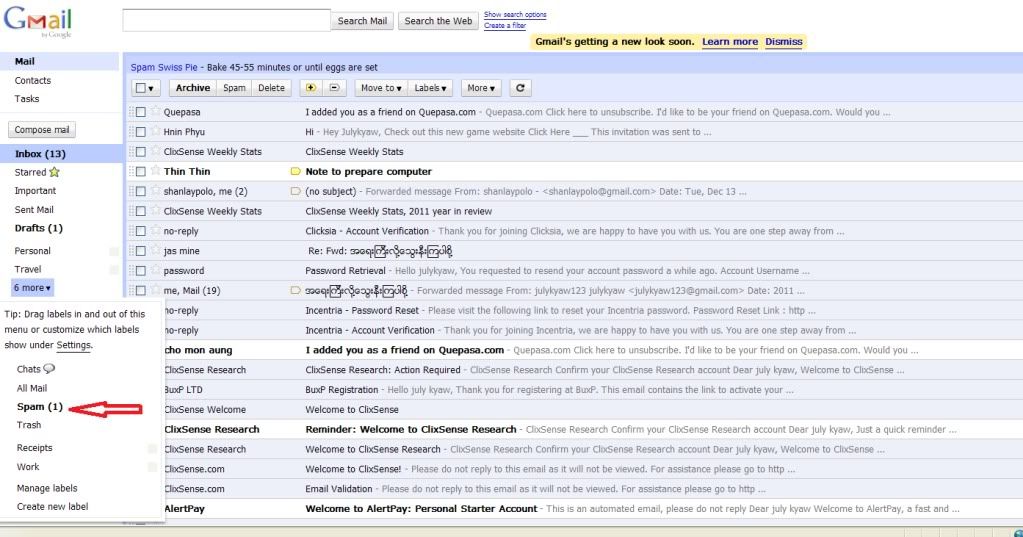Click the Spam toolbar button
The image size is (1023, 537).
click(234, 88)
